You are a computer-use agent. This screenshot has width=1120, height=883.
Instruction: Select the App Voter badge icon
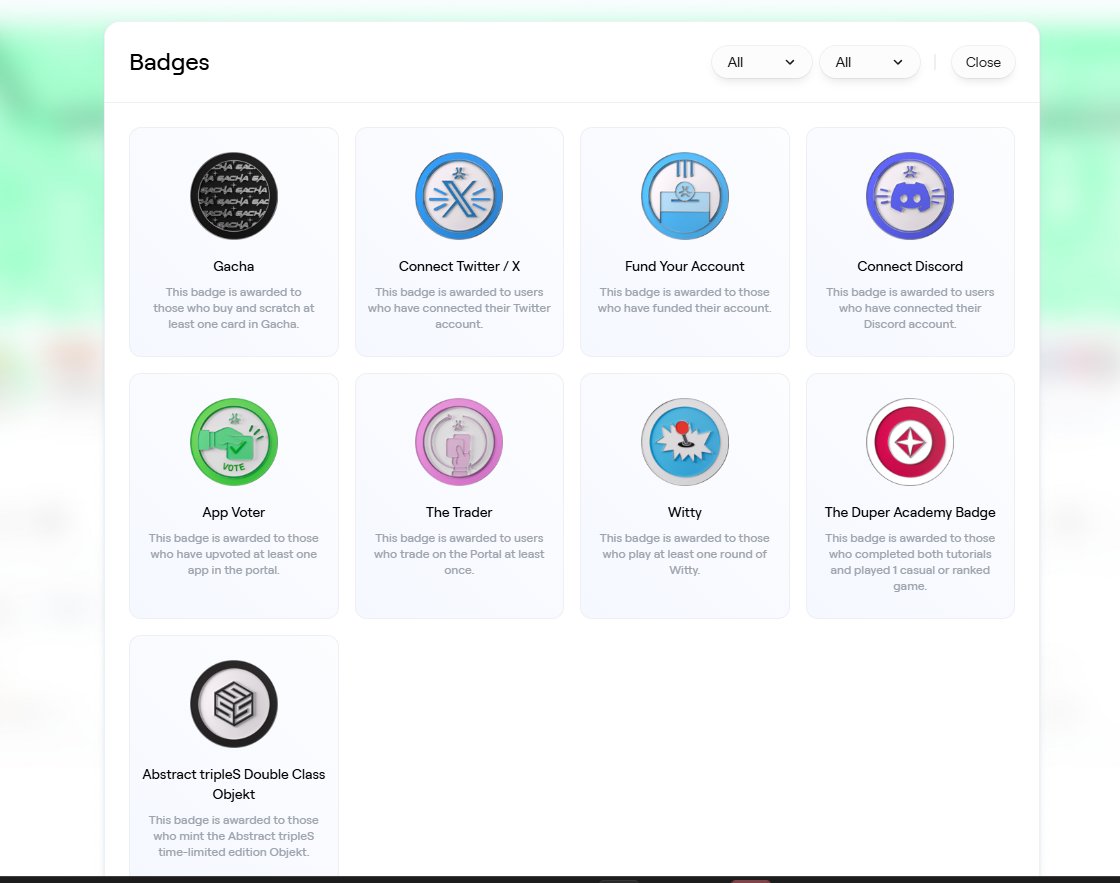(234, 442)
